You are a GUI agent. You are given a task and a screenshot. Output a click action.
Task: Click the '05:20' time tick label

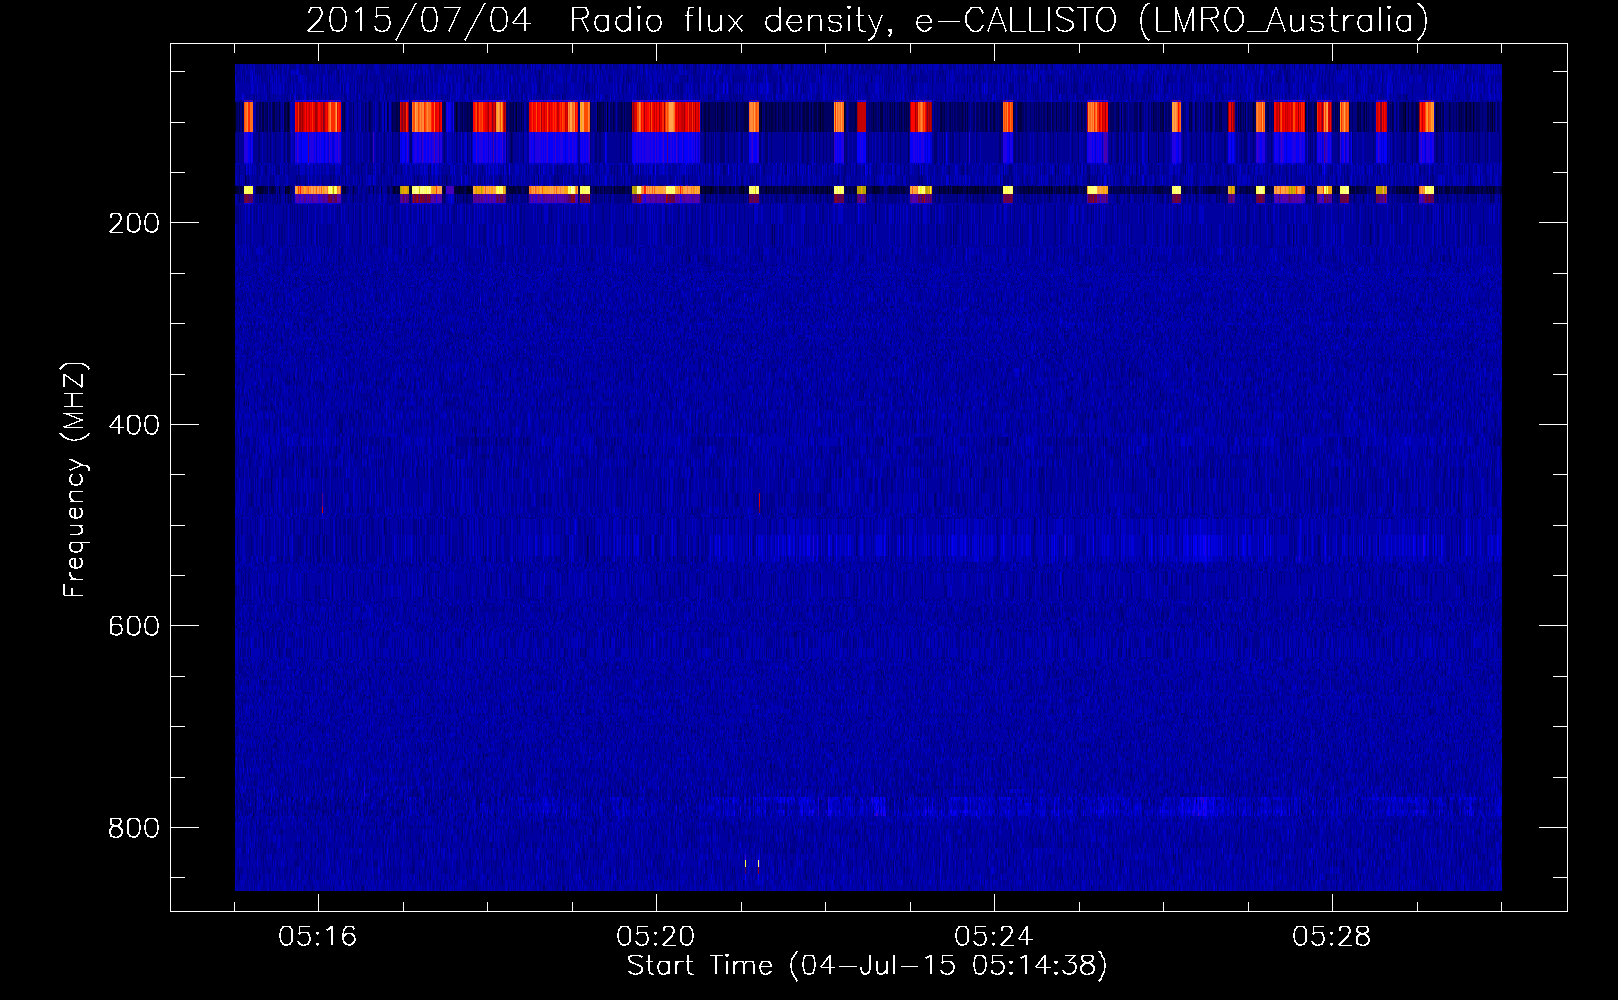tap(656, 937)
